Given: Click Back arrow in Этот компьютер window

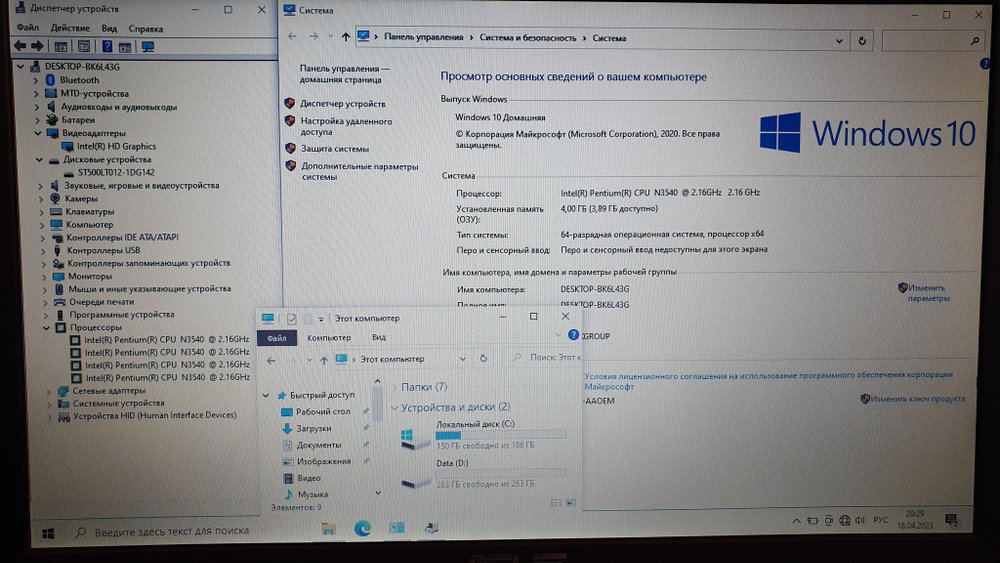Looking at the screenshot, I should [x=271, y=360].
